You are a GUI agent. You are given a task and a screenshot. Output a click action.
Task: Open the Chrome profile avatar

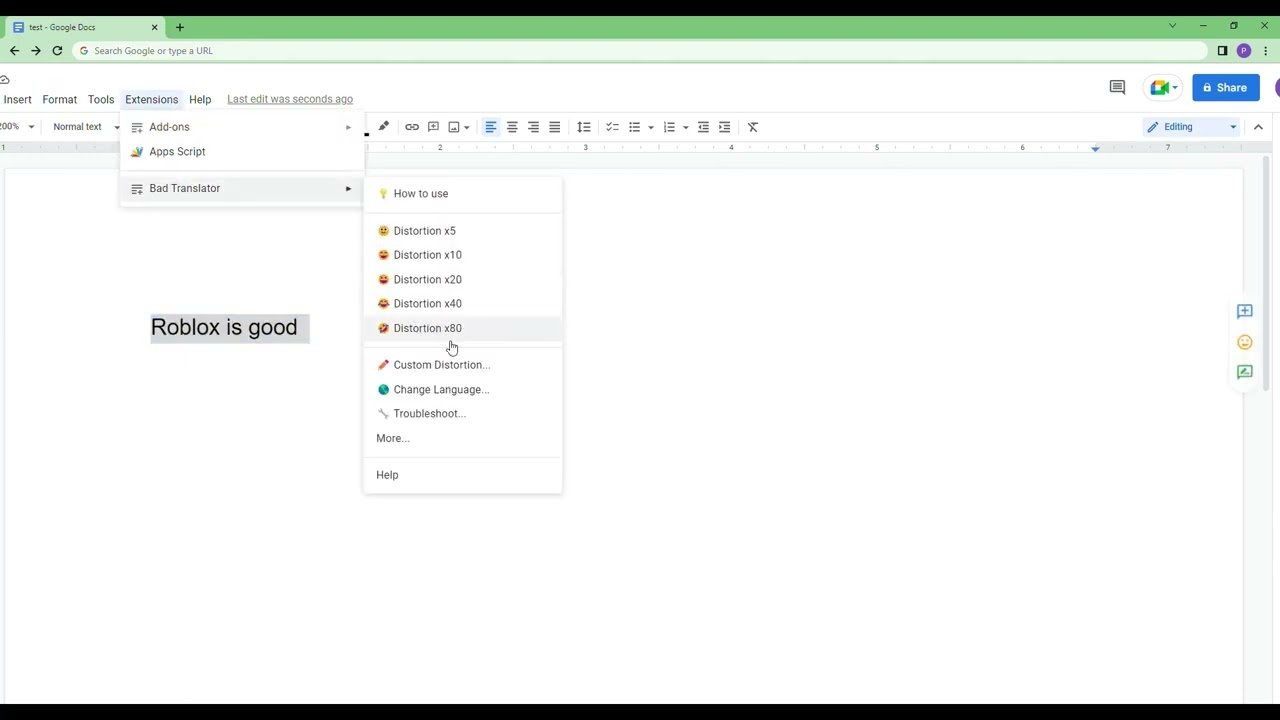pos(1244,51)
